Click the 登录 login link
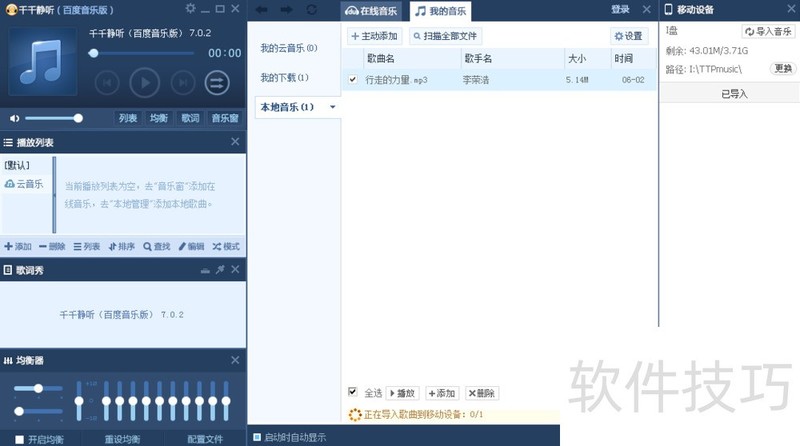This screenshot has height=446, width=800. pyautogui.click(x=620, y=9)
